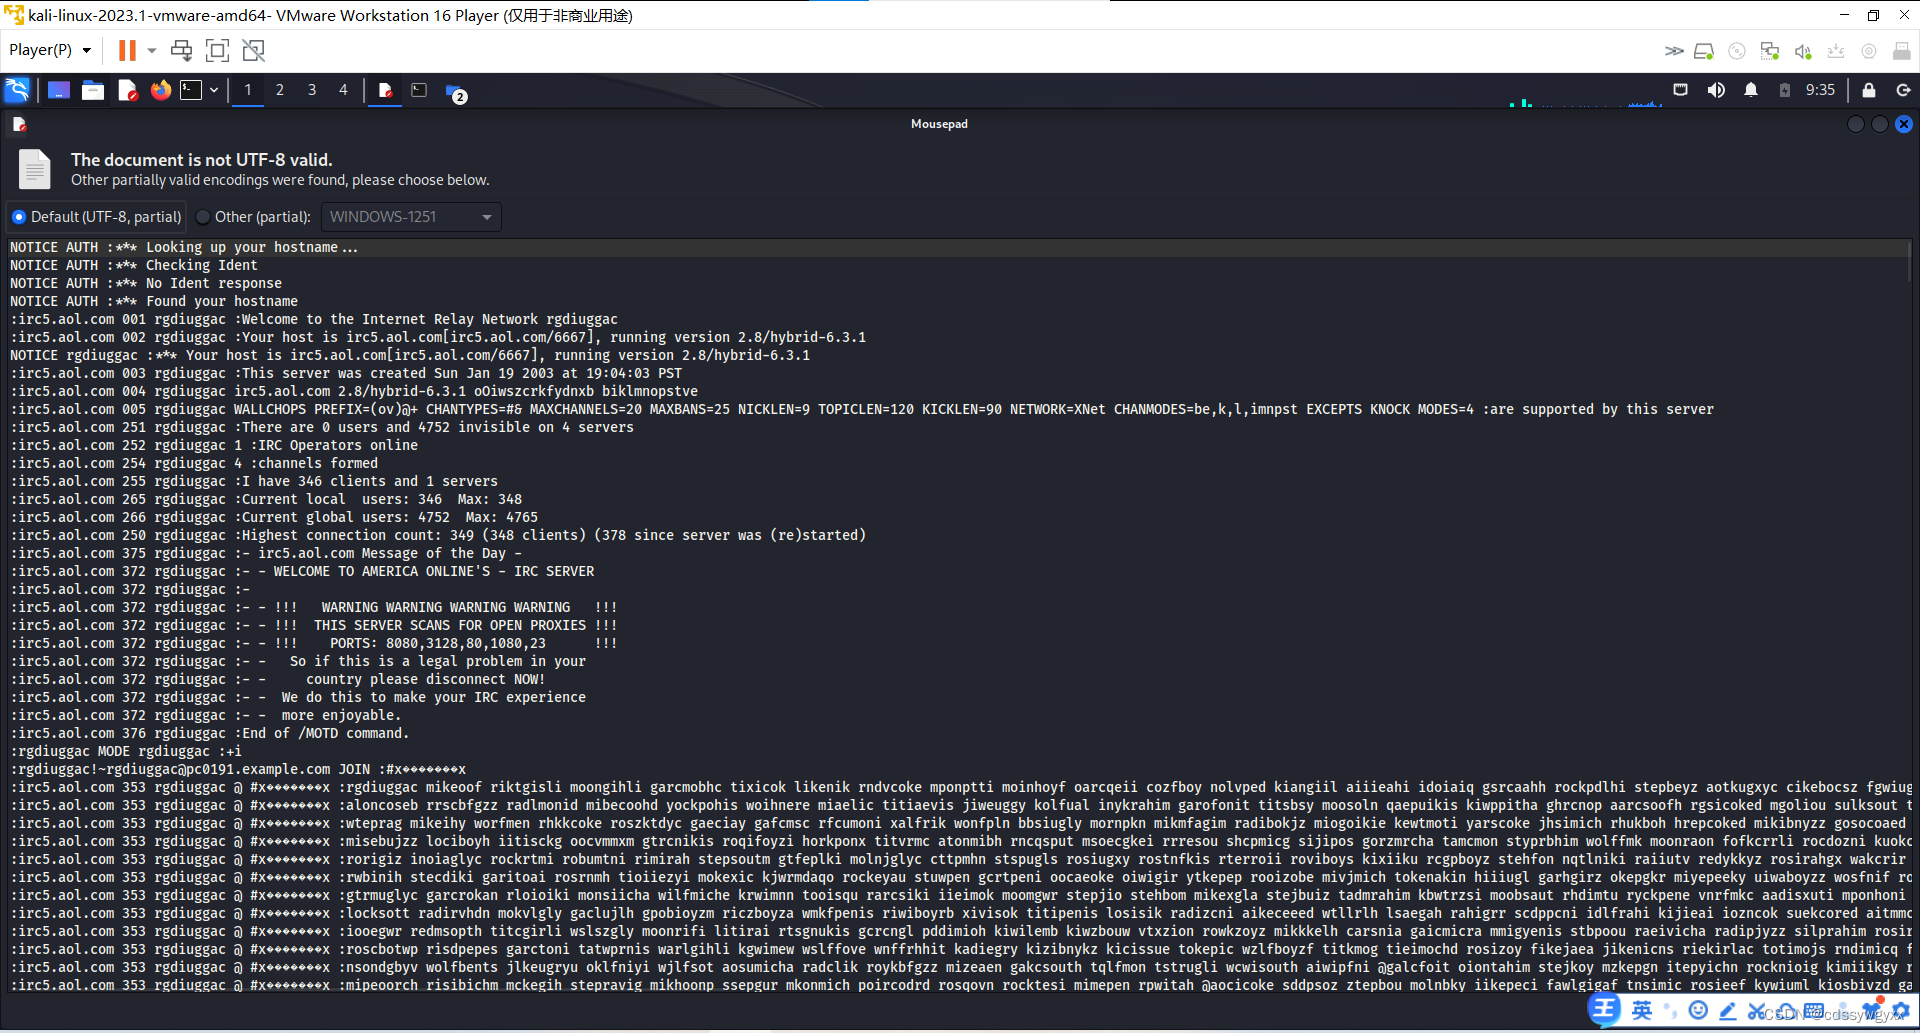Click the Show Desktop panel icon
Screen dimensions: 1920x1033
[x=59, y=90]
